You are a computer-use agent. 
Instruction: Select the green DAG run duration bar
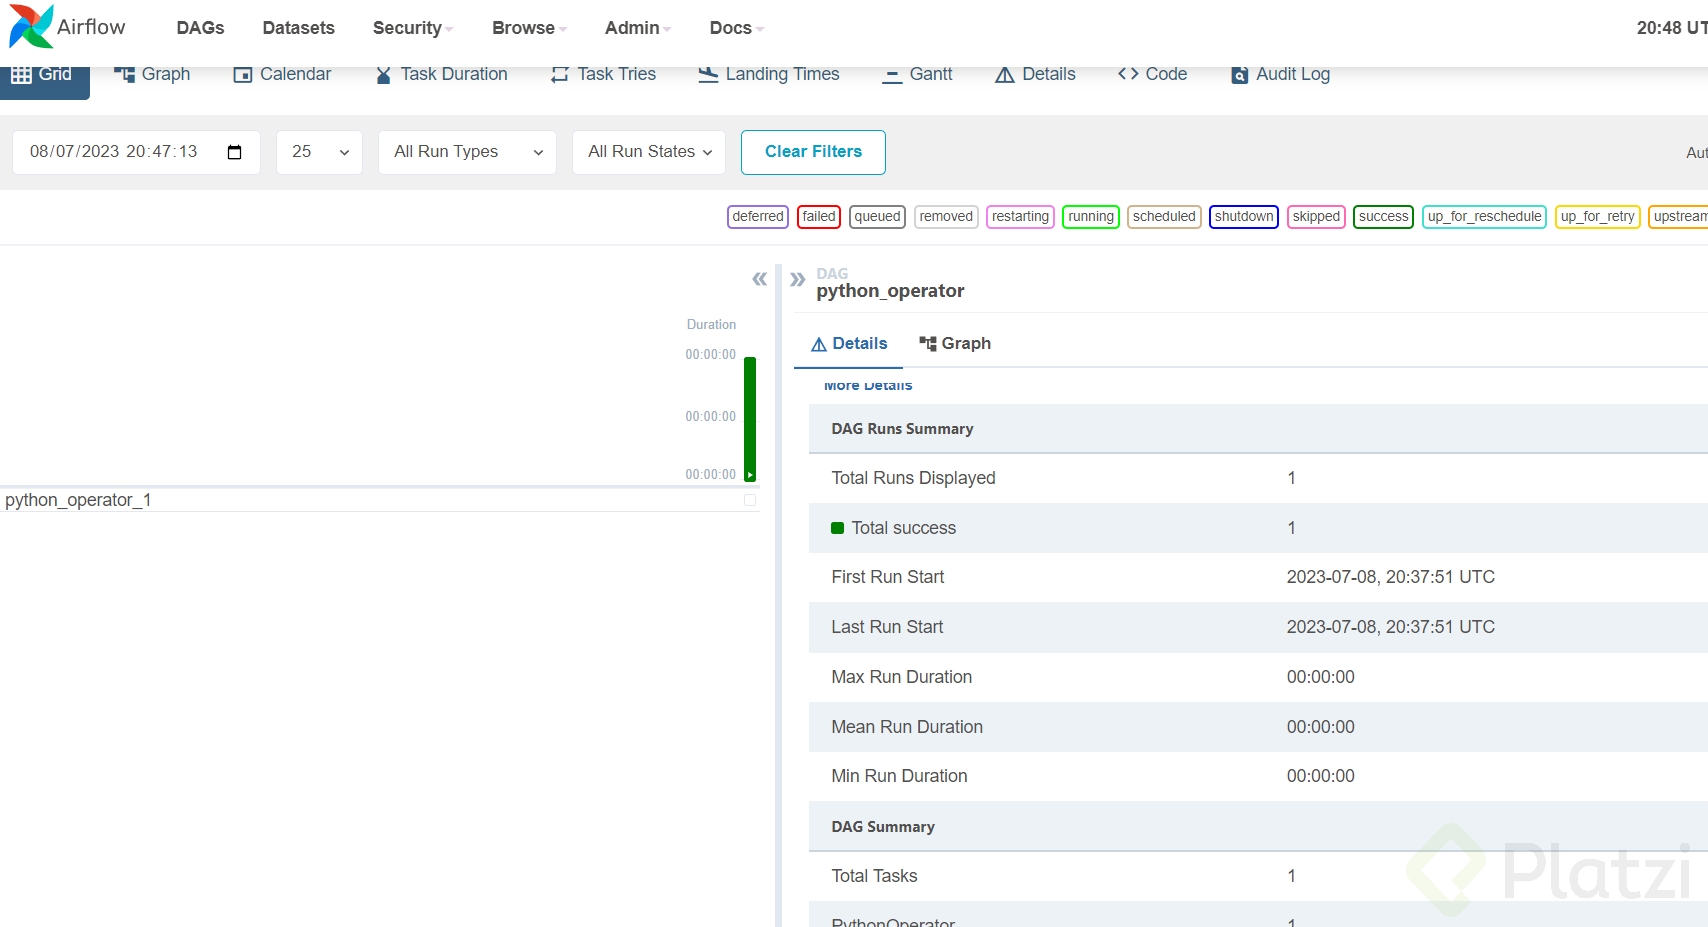click(x=750, y=419)
